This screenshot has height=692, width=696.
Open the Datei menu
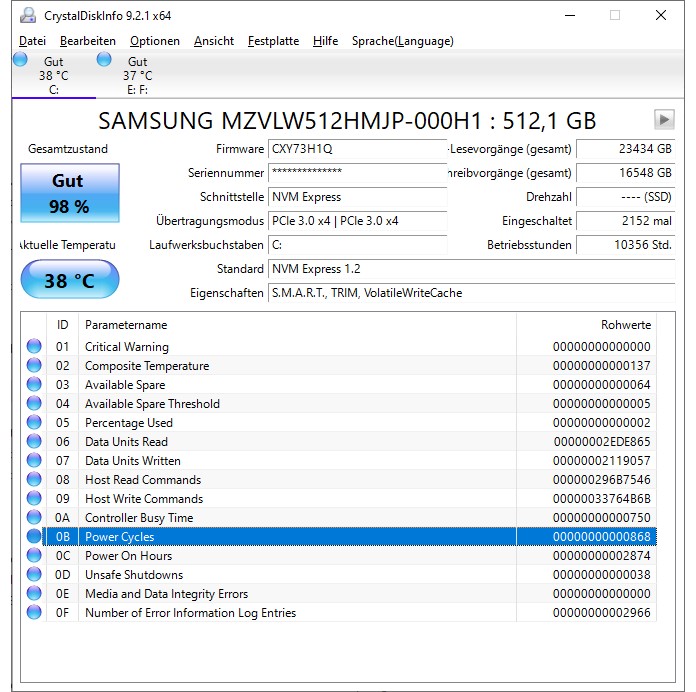pos(32,41)
